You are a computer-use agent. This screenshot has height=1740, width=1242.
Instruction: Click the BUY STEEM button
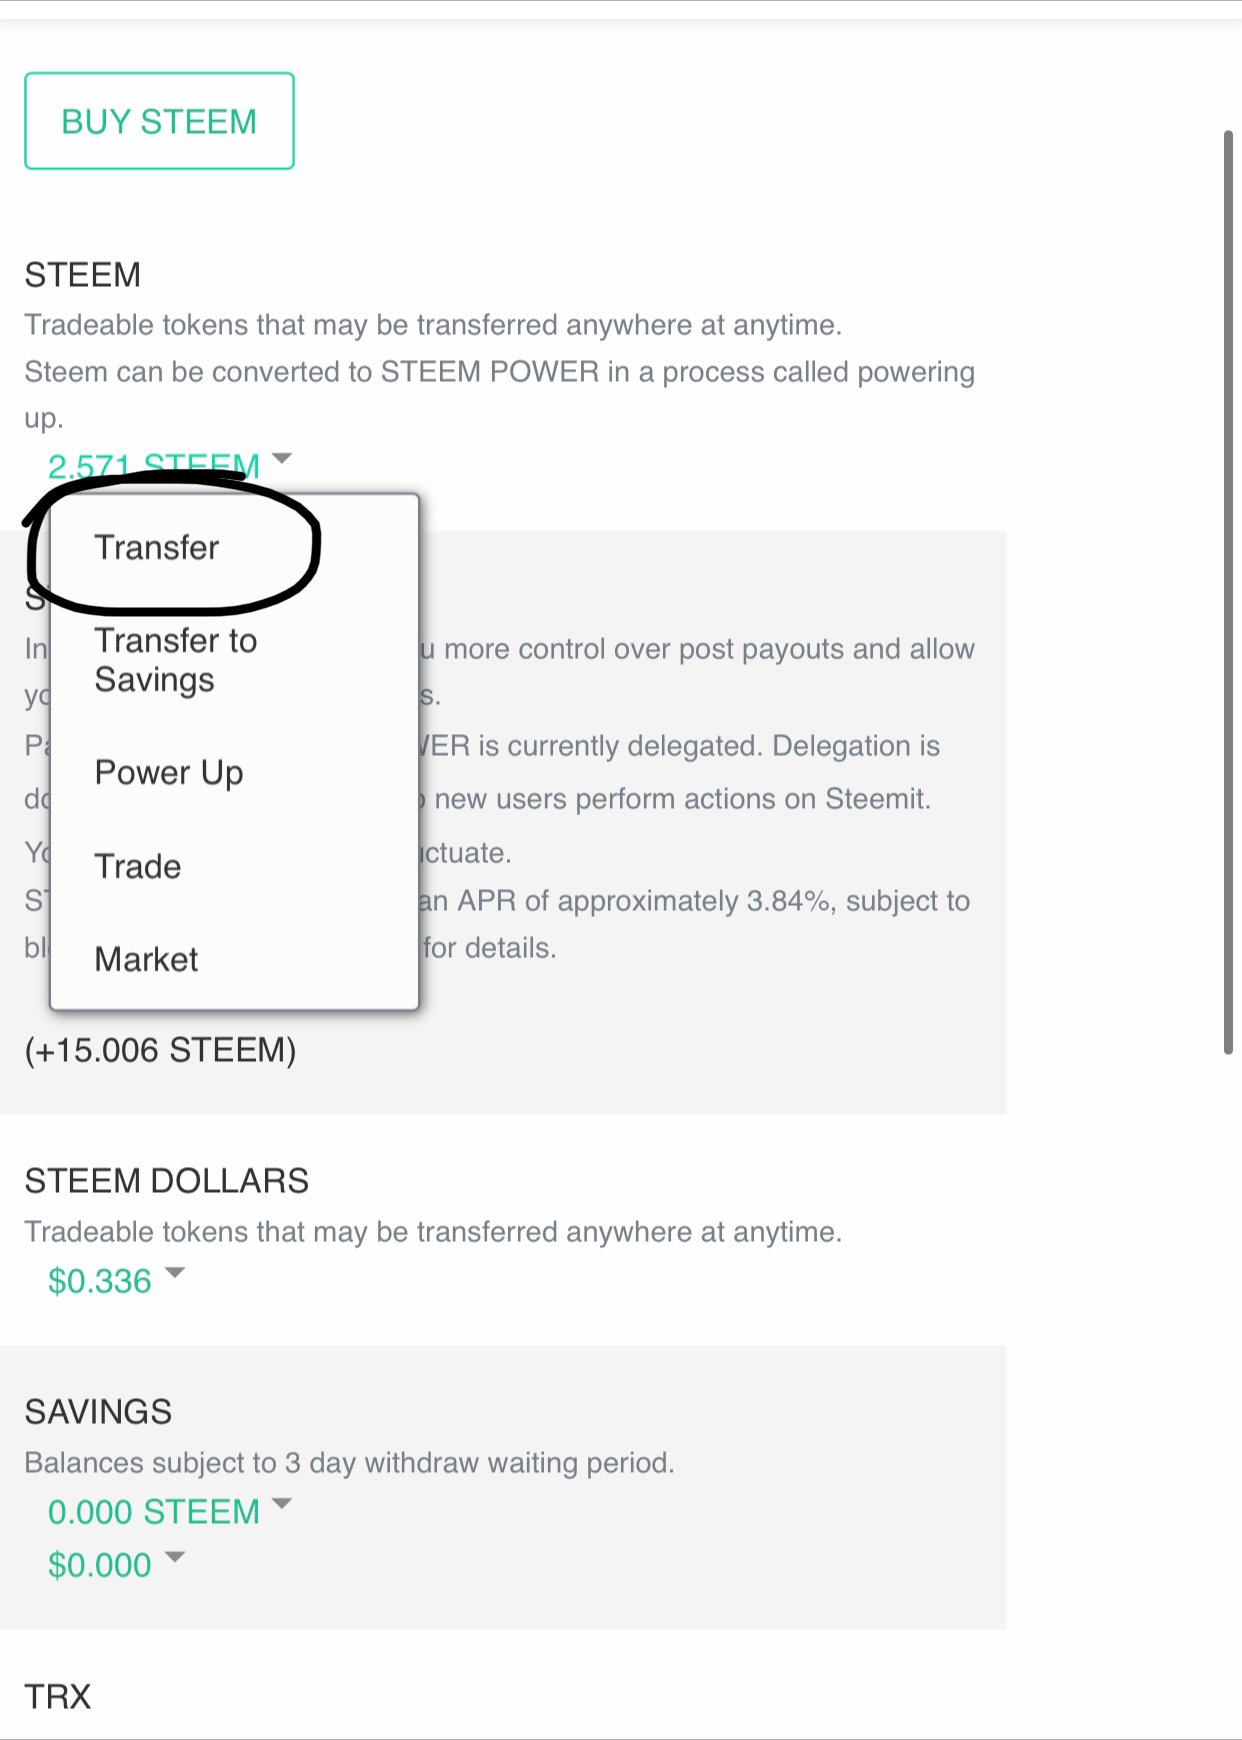(159, 121)
